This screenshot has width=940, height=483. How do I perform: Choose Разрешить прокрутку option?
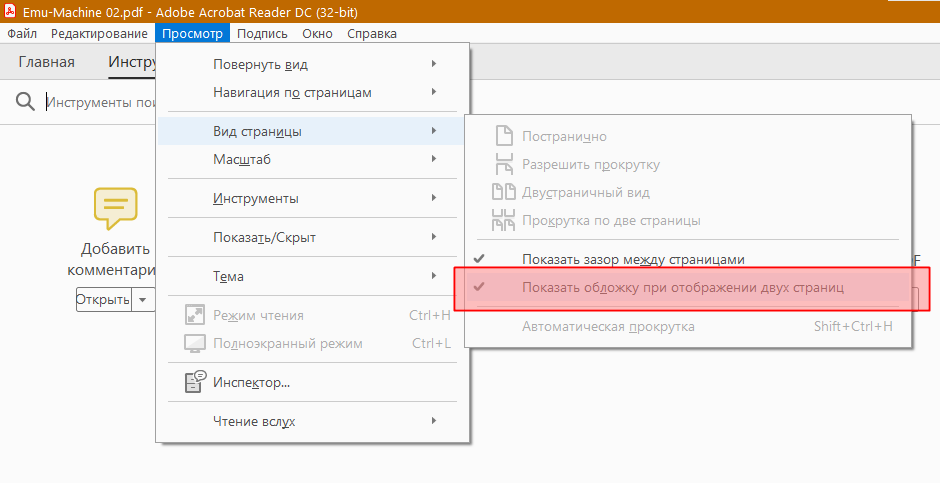click(688, 164)
